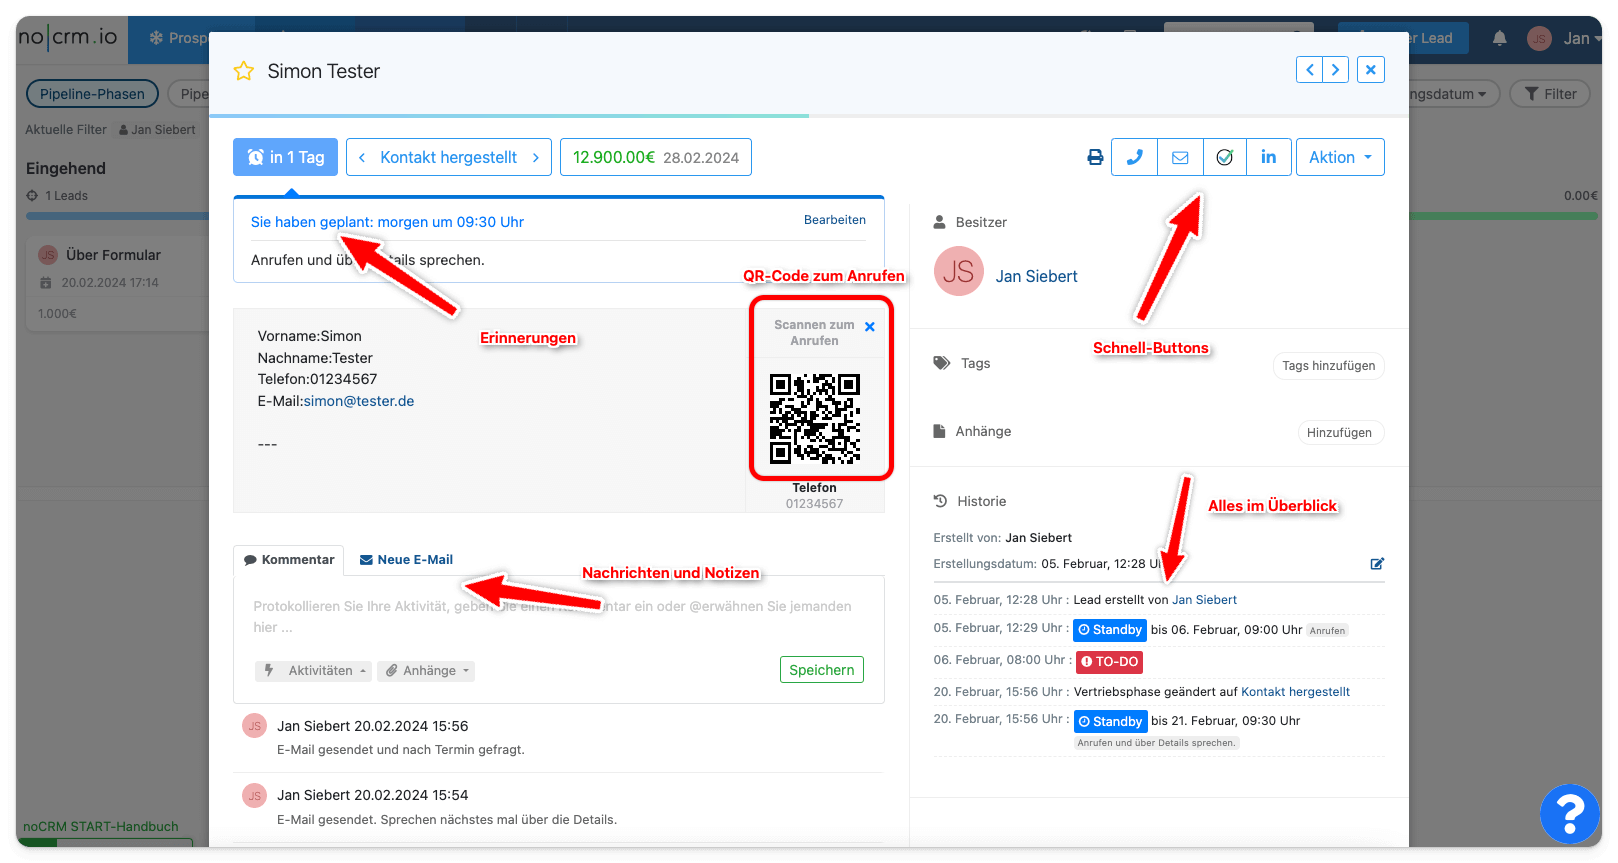The image size is (1618, 863).
Task: Expand the Aktivitäten dropdown
Action: pyautogui.click(x=313, y=671)
